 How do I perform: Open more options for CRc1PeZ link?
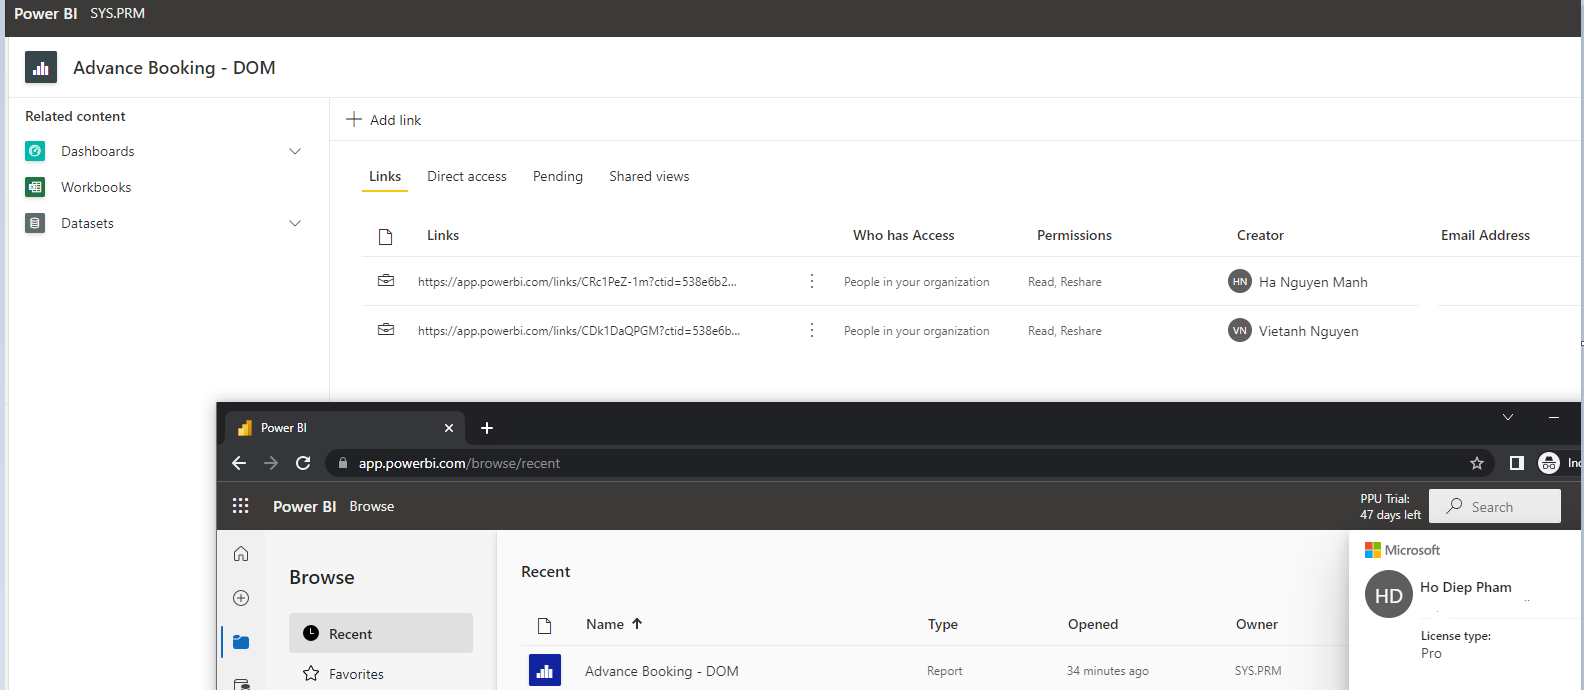click(x=812, y=281)
